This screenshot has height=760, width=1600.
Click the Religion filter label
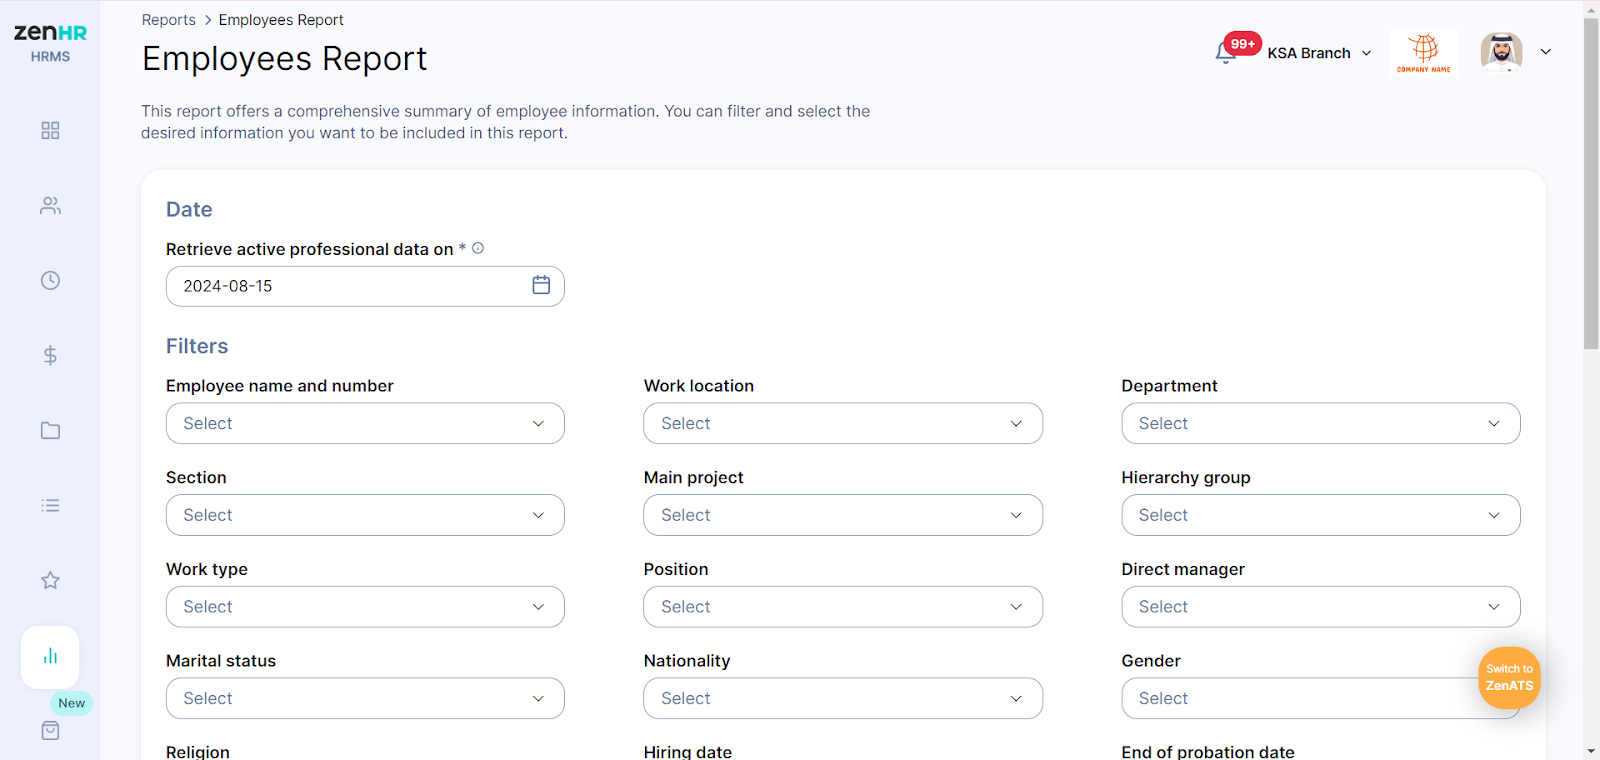[198, 752]
